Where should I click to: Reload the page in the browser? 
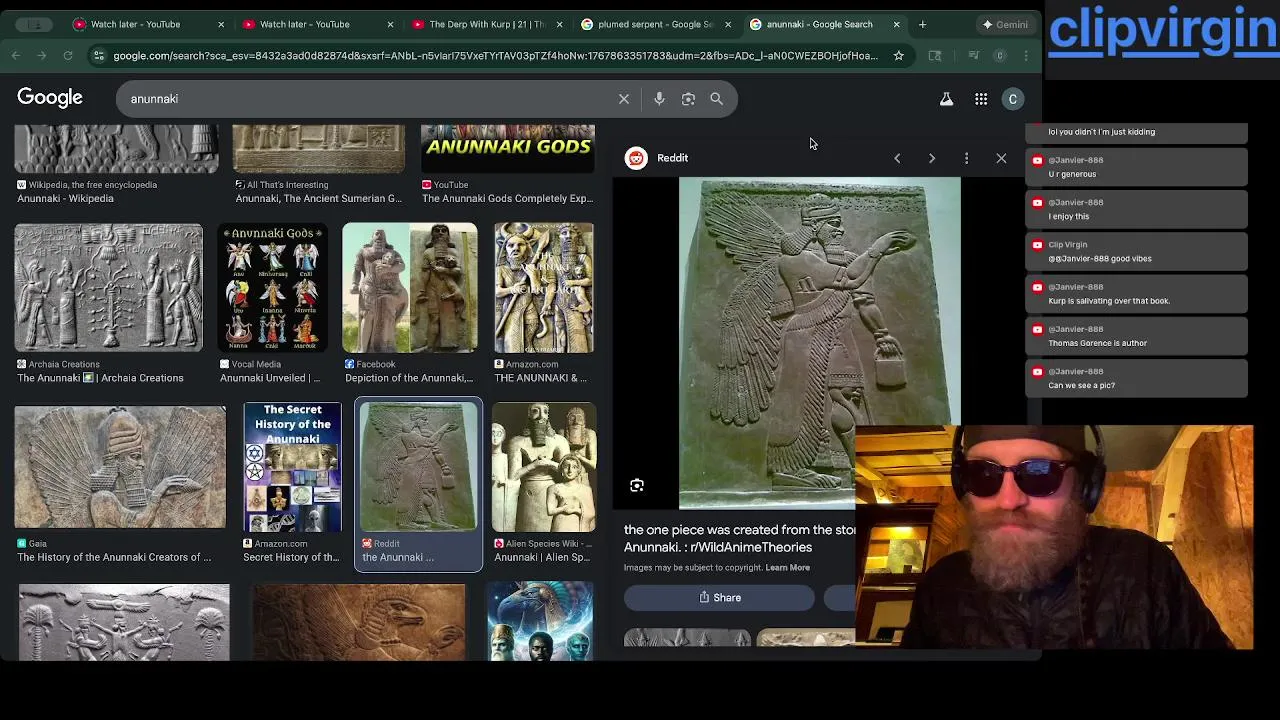(x=68, y=56)
